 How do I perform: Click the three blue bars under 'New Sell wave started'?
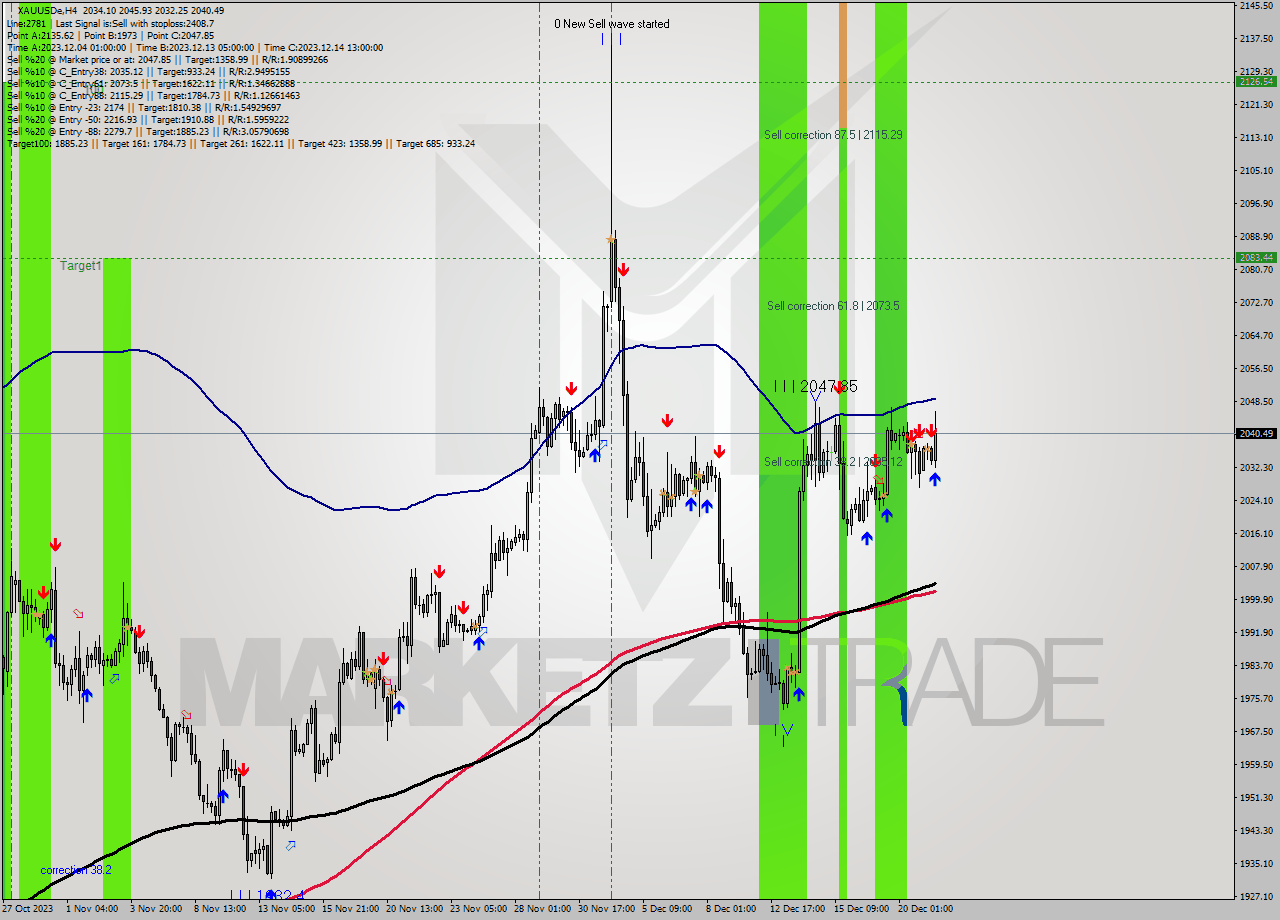point(611,39)
